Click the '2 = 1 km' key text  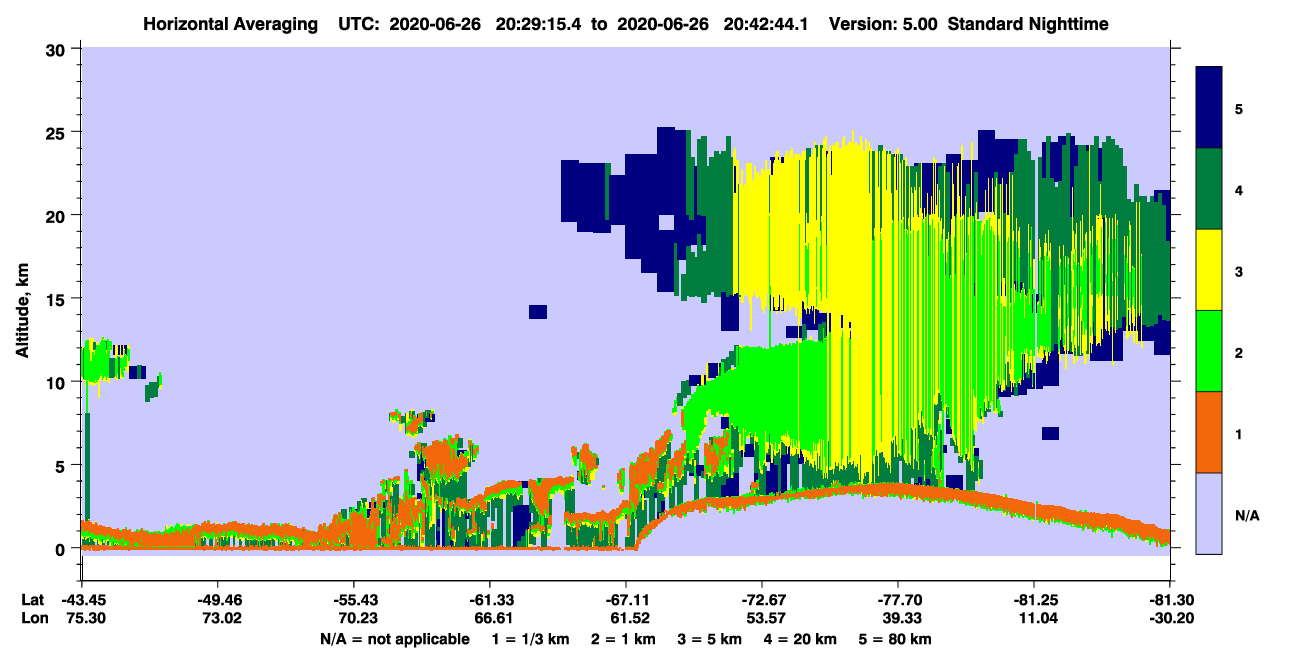point(623,639)
